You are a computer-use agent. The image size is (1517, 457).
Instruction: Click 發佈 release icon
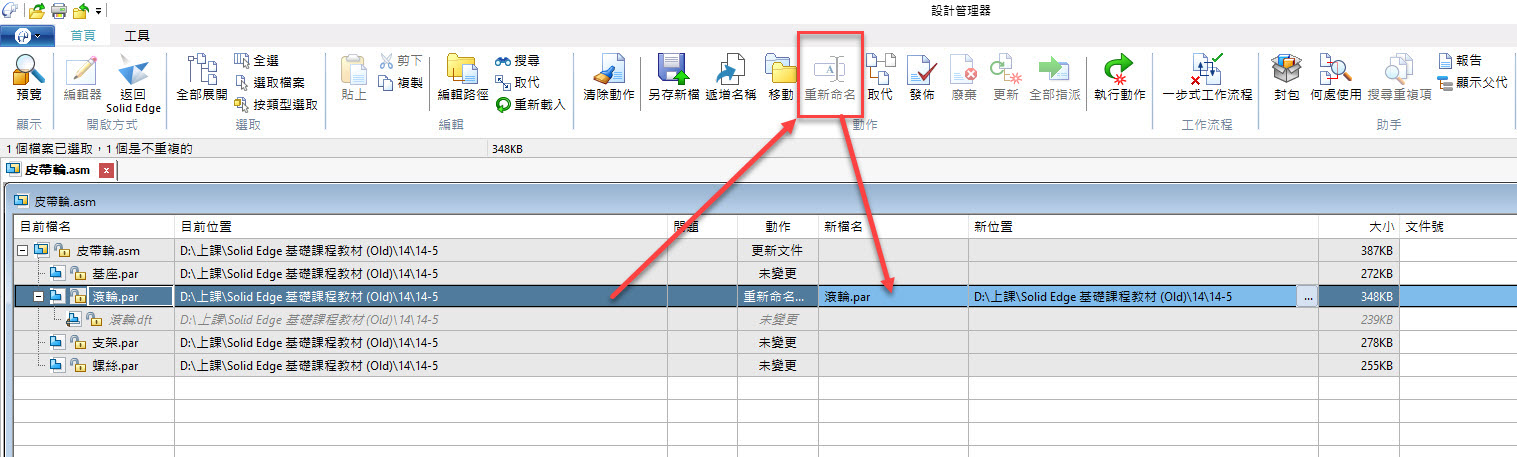pyautogui.click(x=922, y=71)
